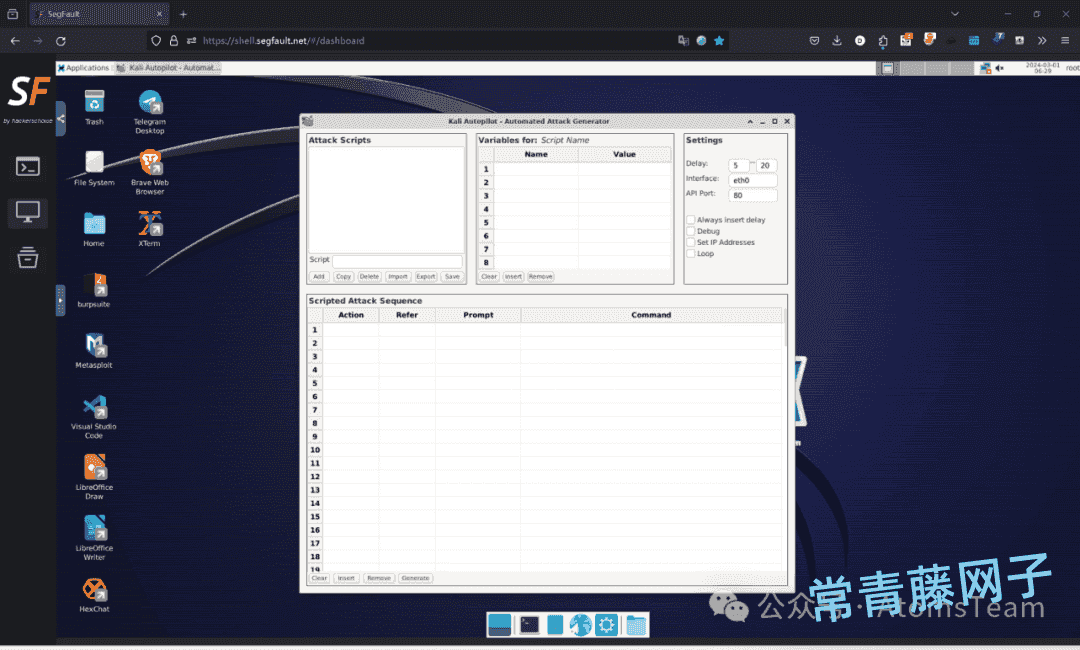The image size is (1080, 650).
Task: Select desktop monitor view in SegFault sidebar
Action: [28, 212]
